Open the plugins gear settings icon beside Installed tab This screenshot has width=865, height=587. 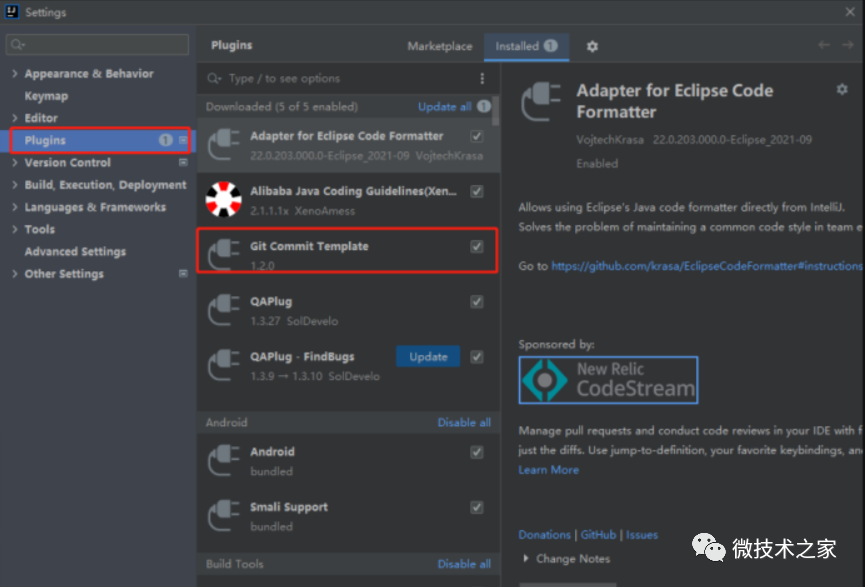coord(592,46)
